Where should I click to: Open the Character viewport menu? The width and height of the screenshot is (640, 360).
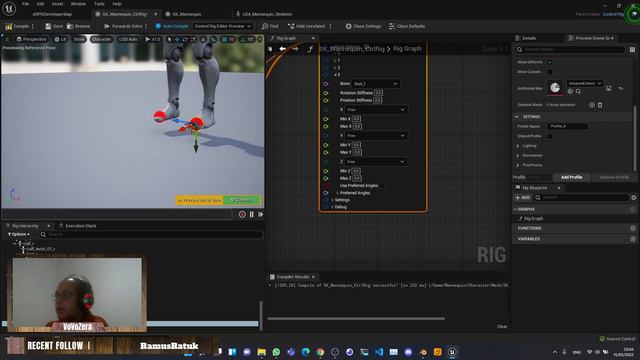coord(101,39)
